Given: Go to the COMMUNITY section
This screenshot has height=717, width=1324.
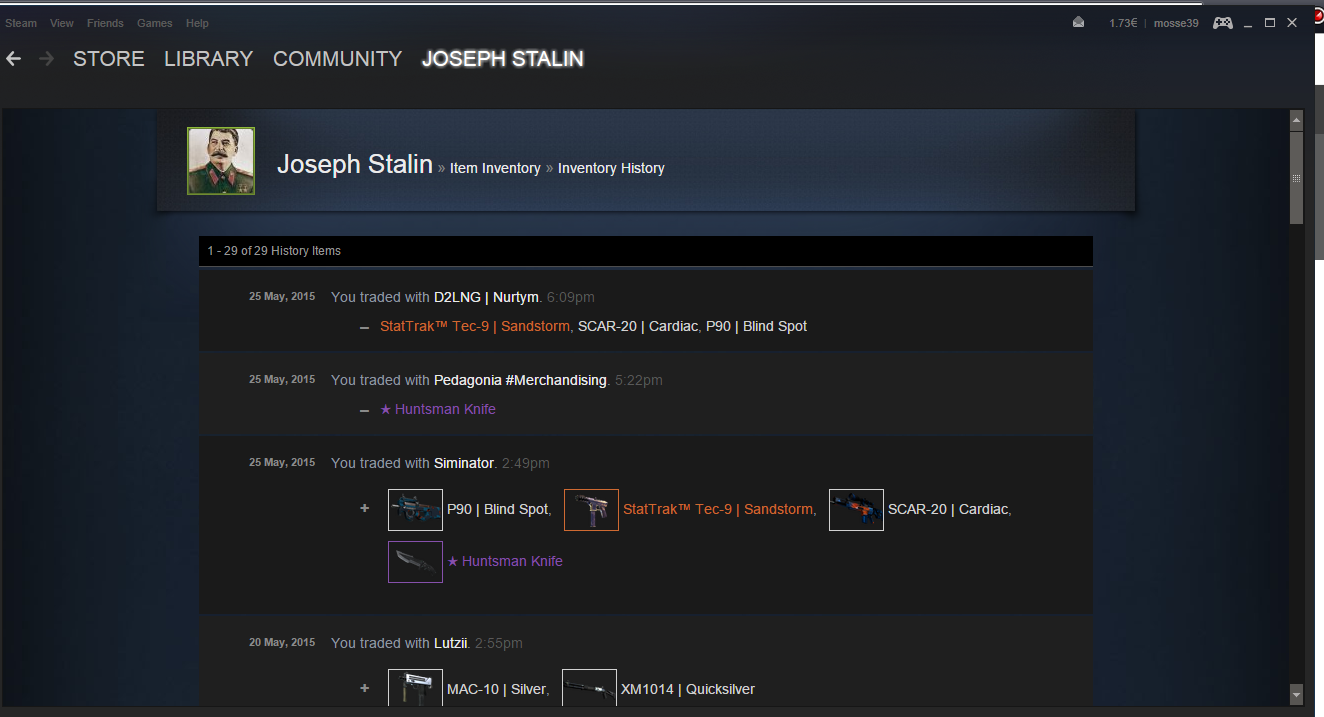Looking at the screenshot, I should click(338, 59).
